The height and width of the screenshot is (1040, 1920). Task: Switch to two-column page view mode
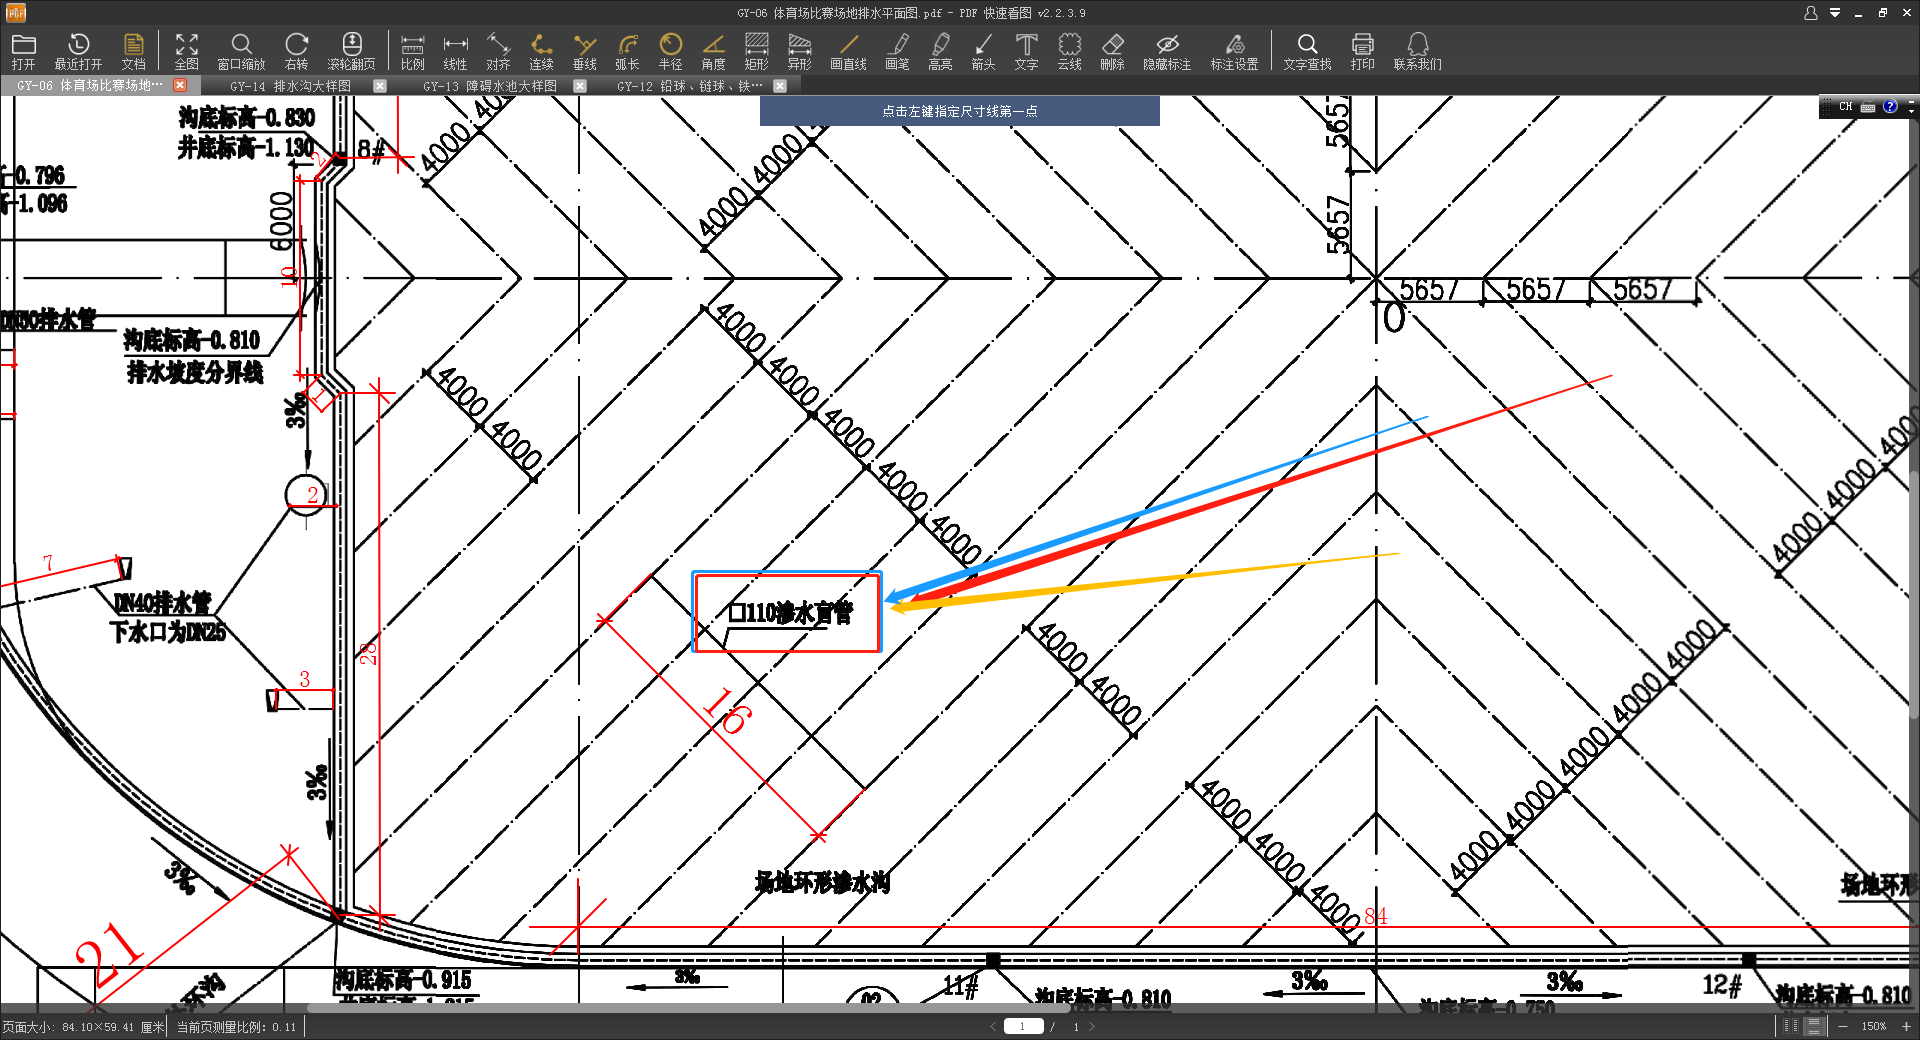tap(1791, 1026)
